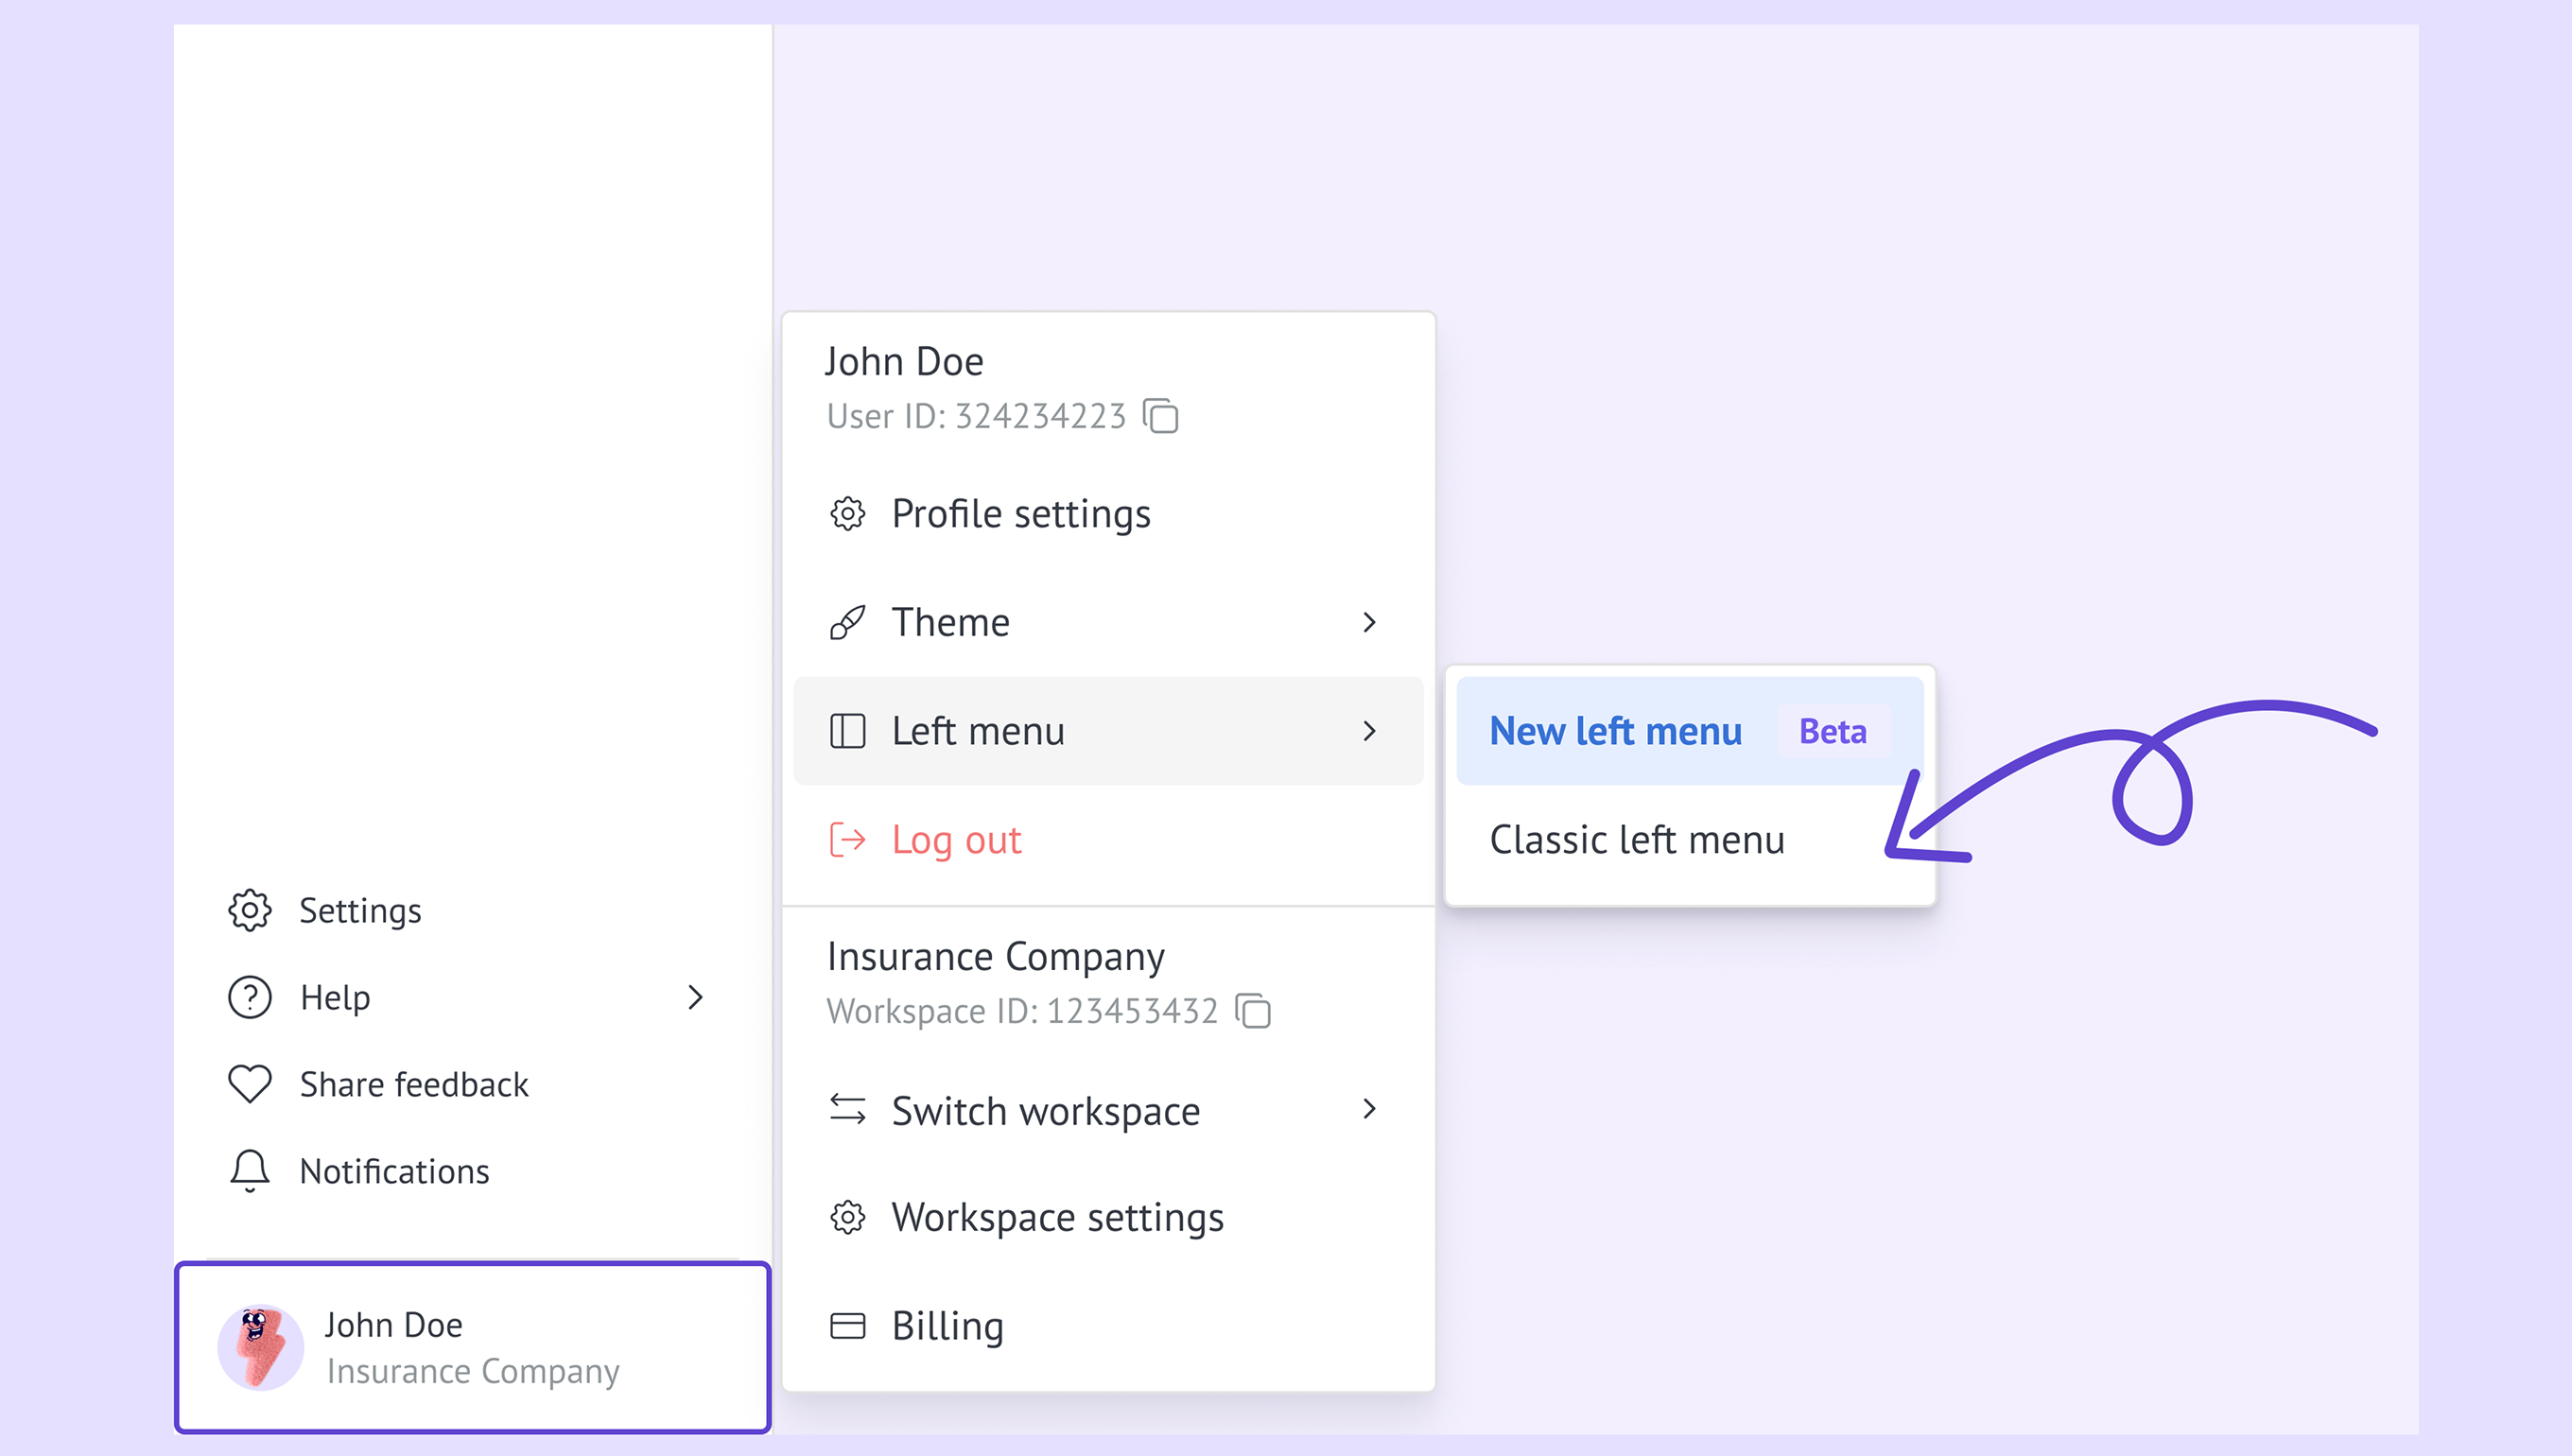
Task: Copy the Workspace ID to clipboard
Action: point(1252,1011)
